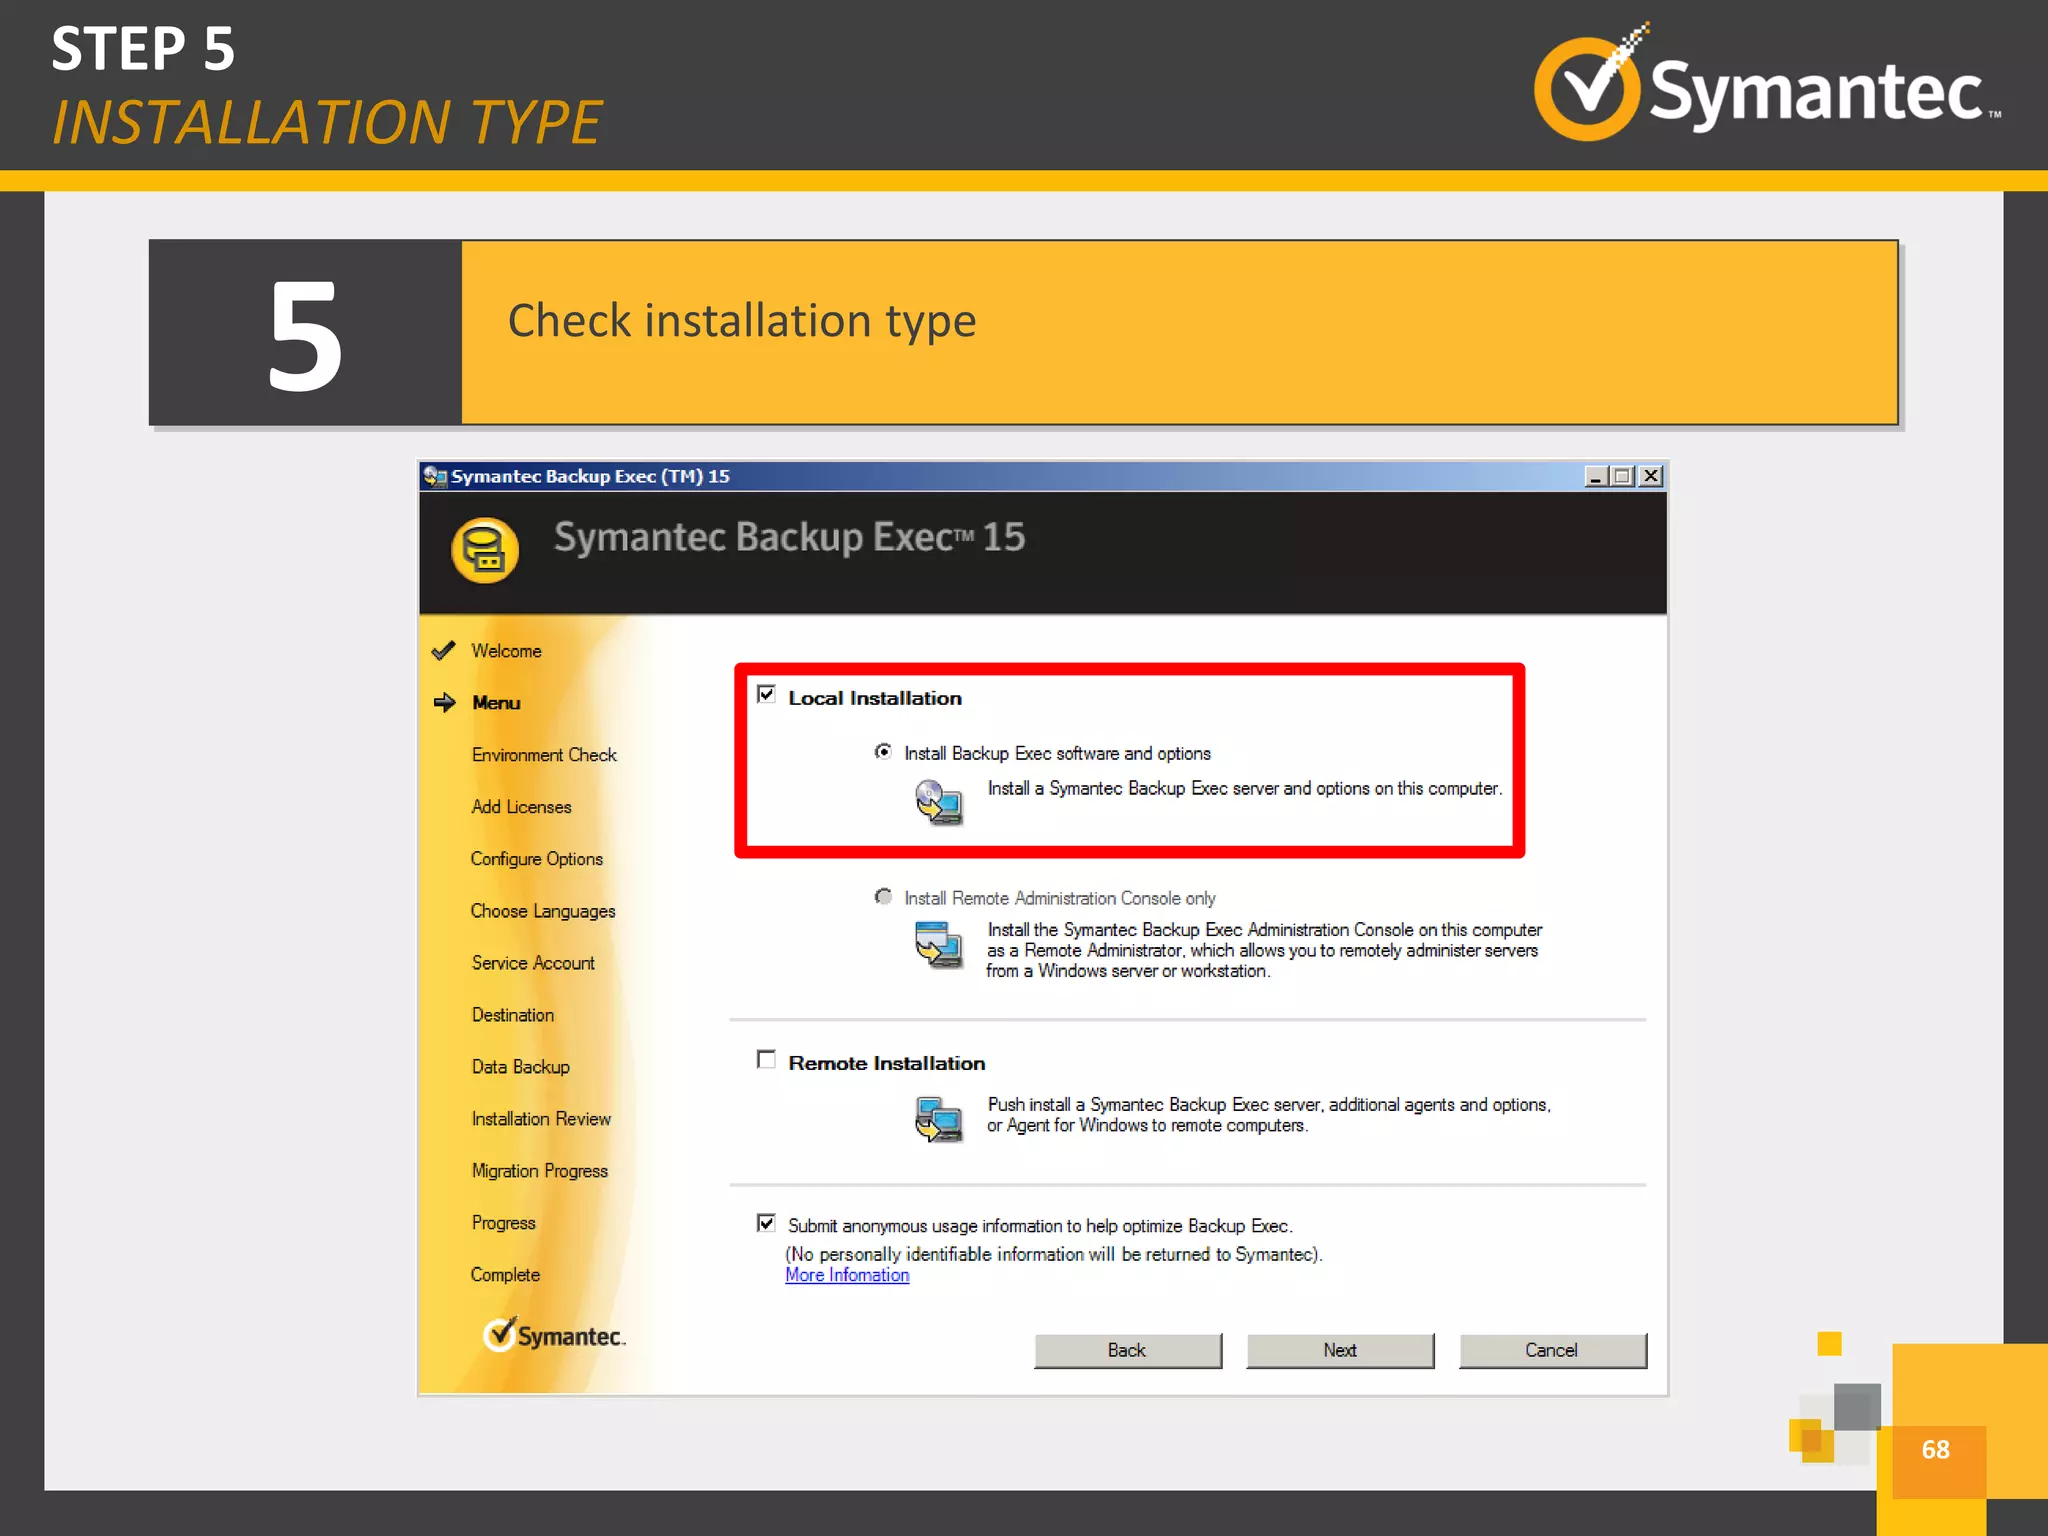The image size is (2048, 1536).
Task: Click the Remote Administration Console icon
Action: pyautogui.click(x=938, y=945)
